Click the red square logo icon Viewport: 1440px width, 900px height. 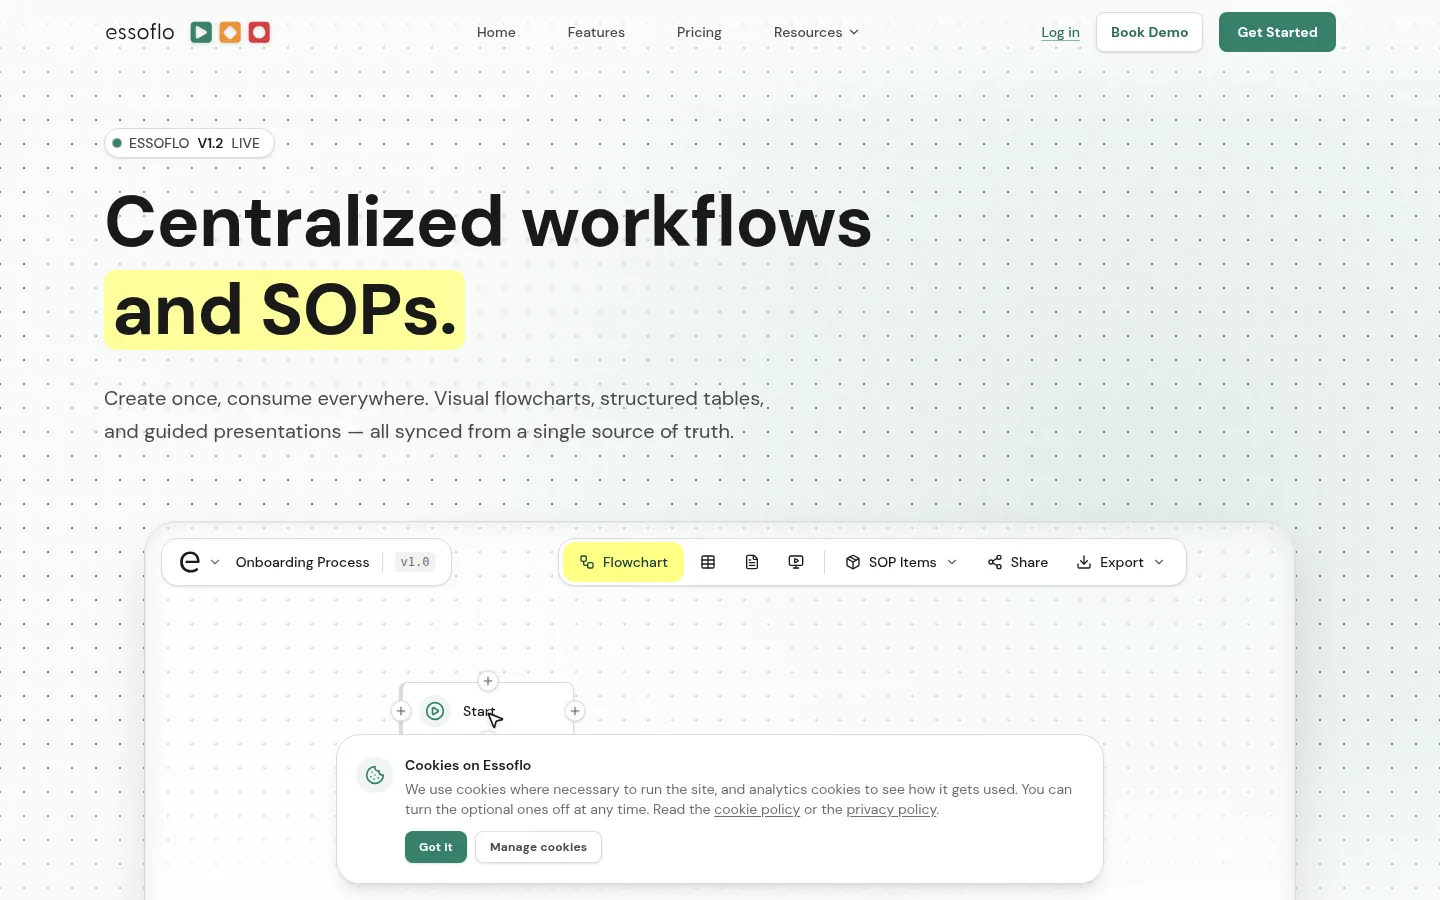(259, 32)
